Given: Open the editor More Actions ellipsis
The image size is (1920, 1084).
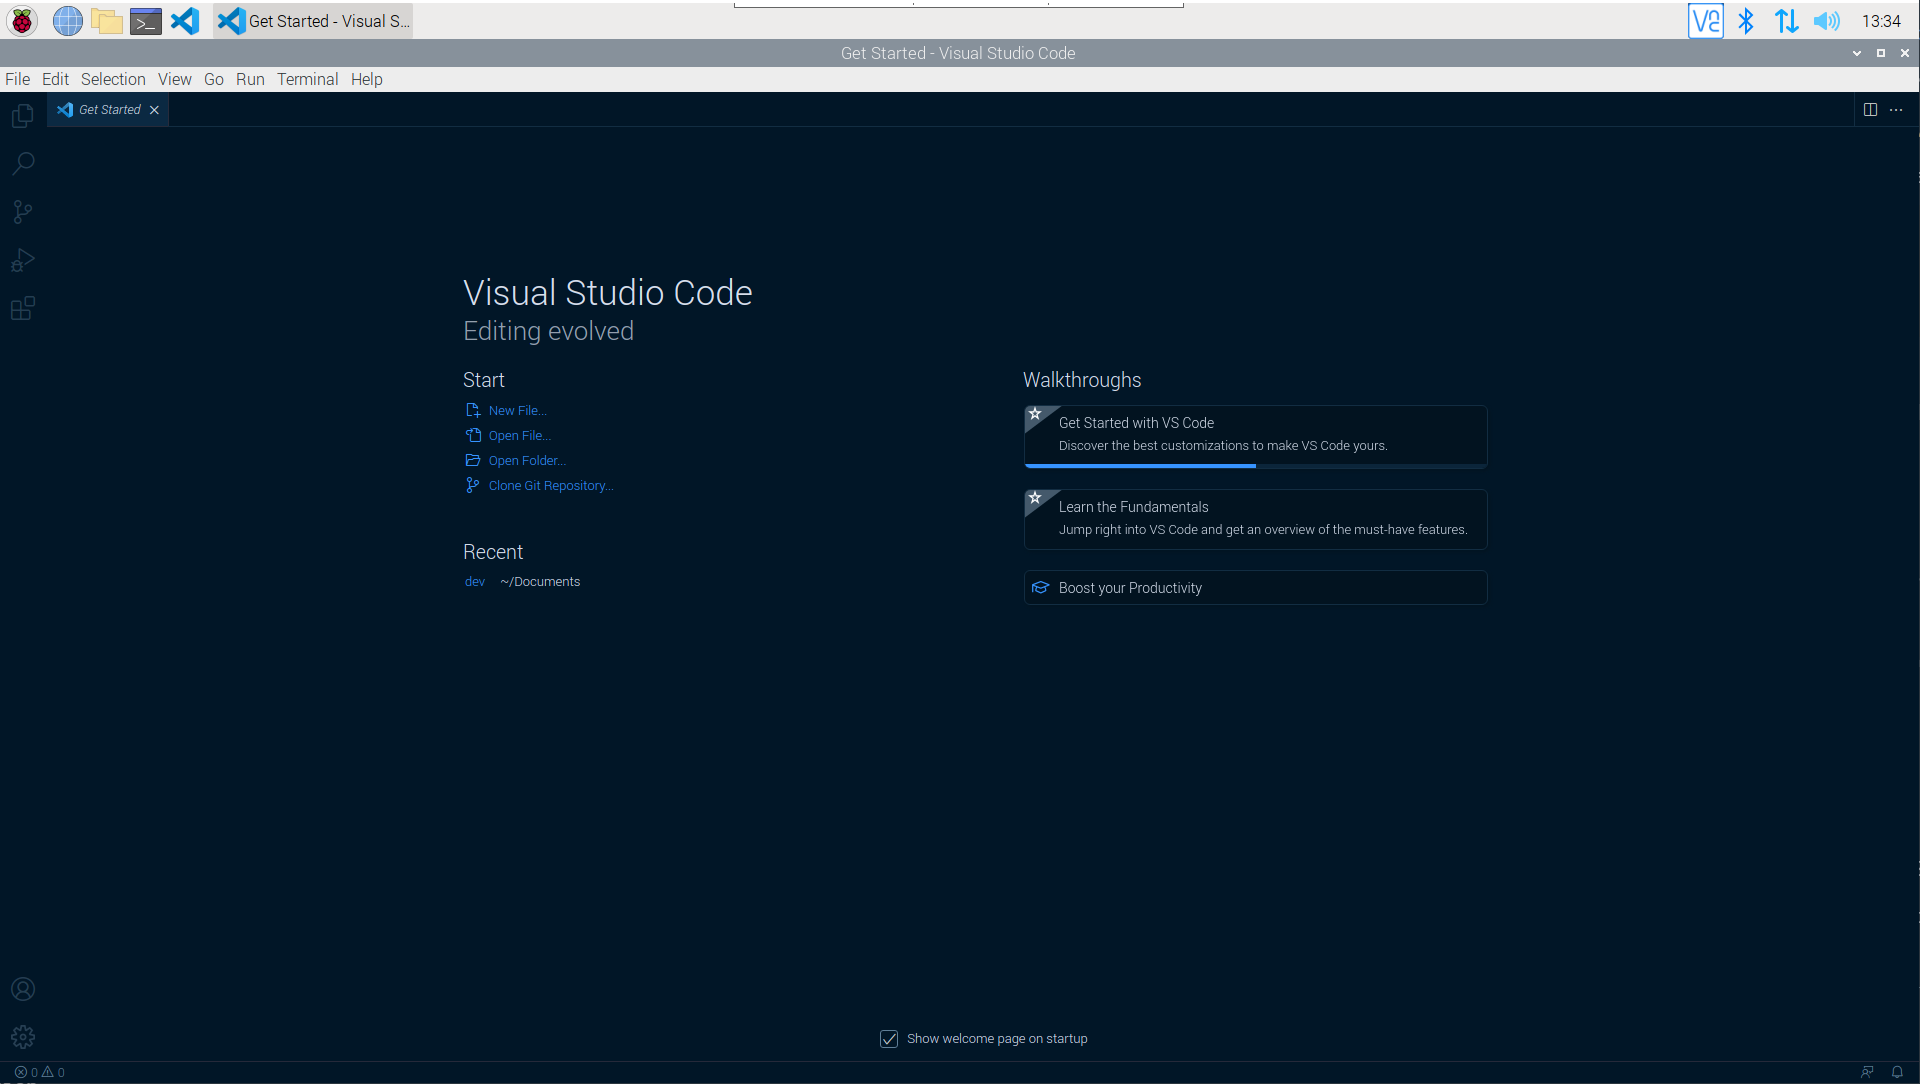Looking at the screenshot, I should coord(1897,109).
